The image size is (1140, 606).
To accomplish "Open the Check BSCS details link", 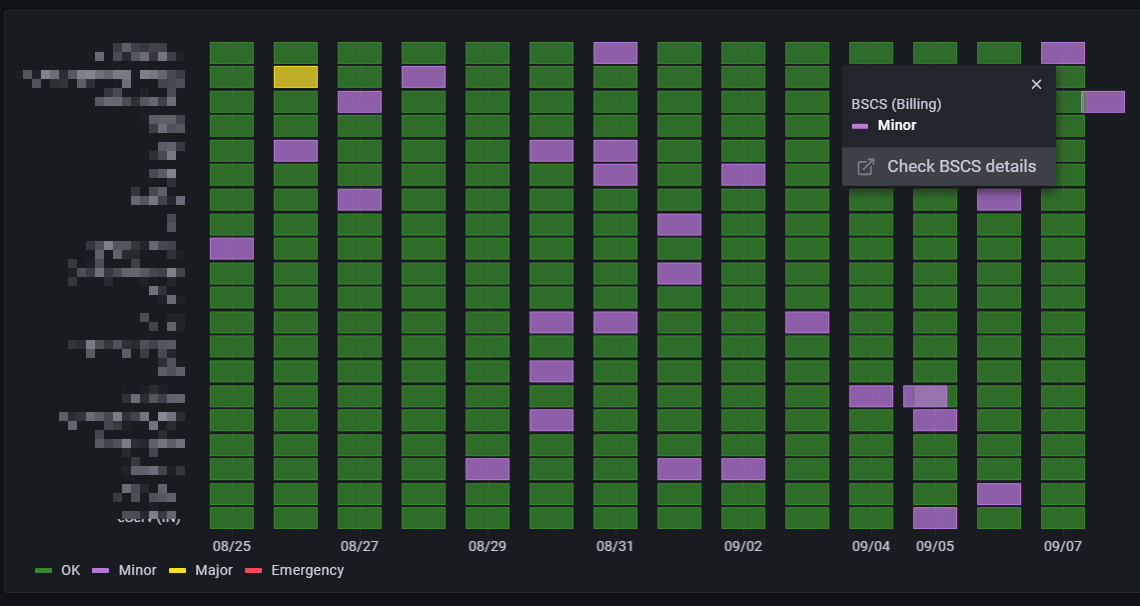I will tap(960, 166).
